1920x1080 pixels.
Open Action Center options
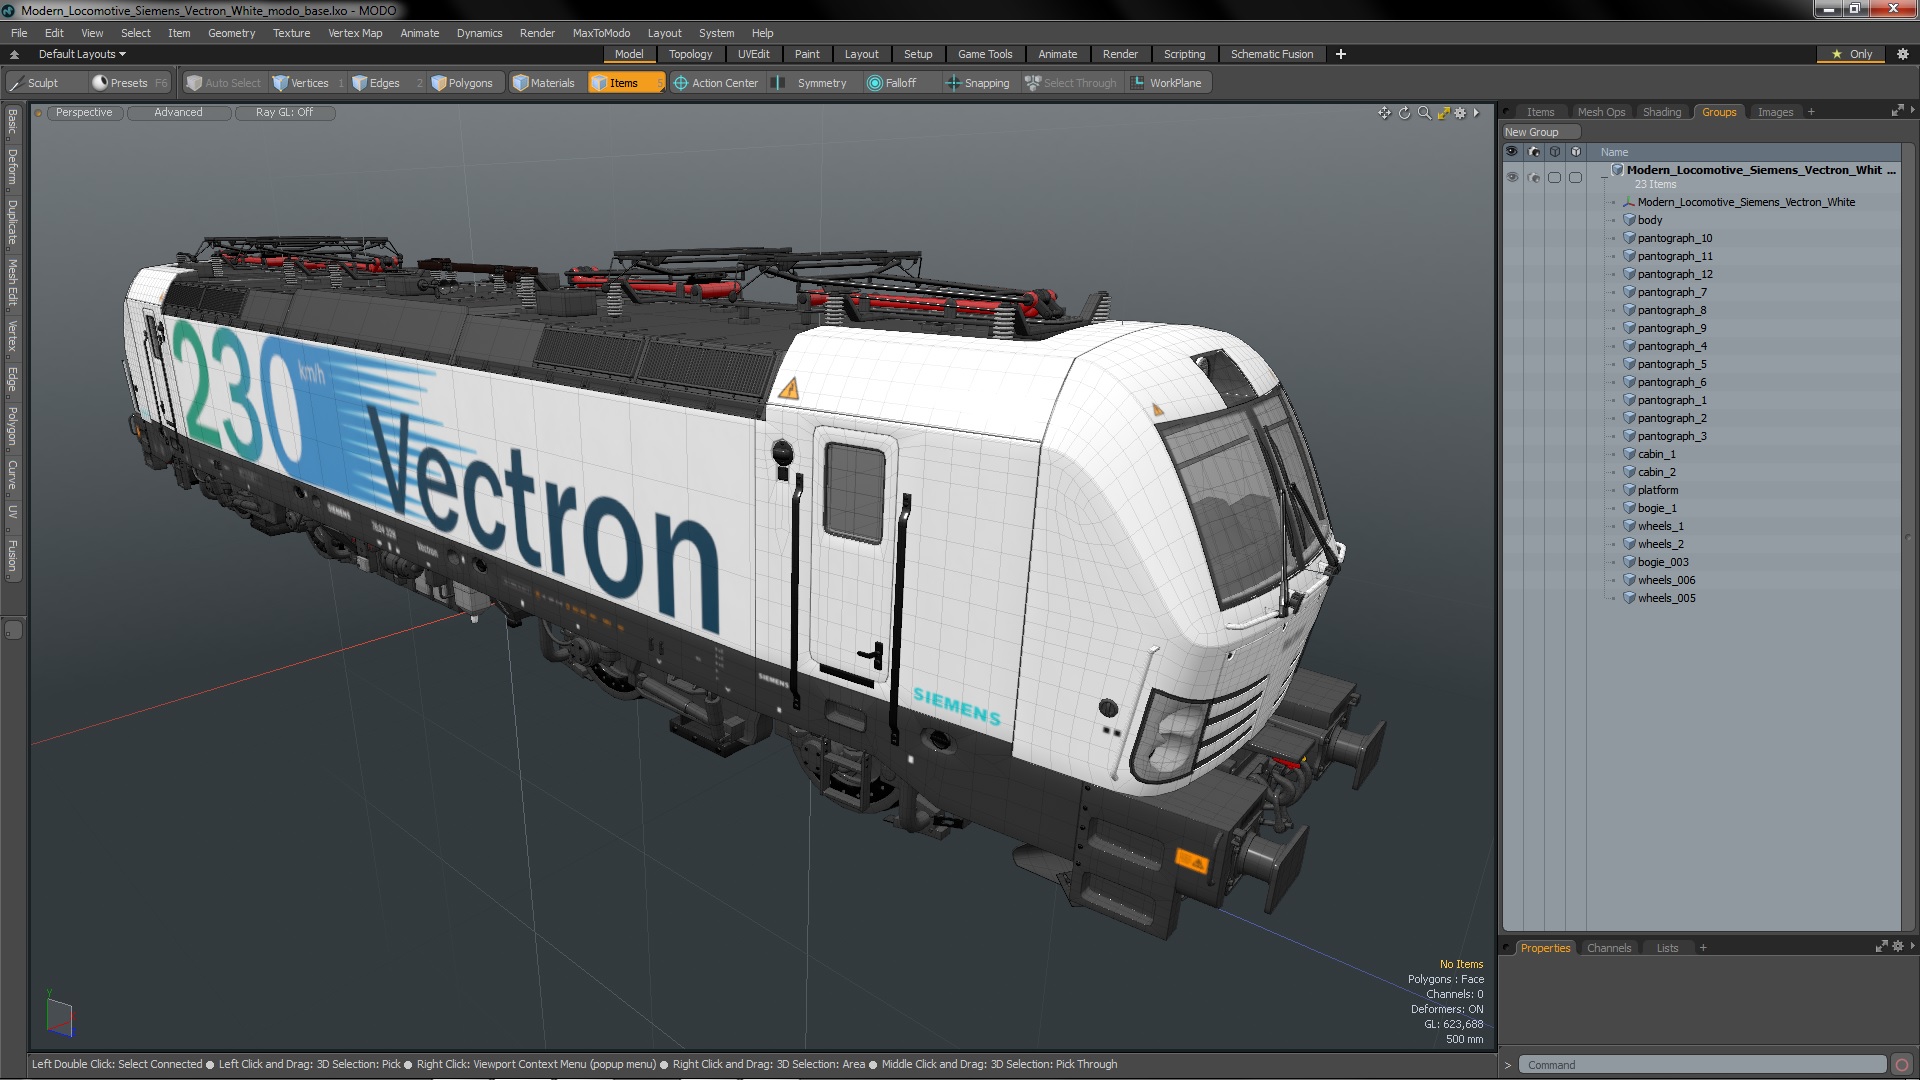pos(716,83)
